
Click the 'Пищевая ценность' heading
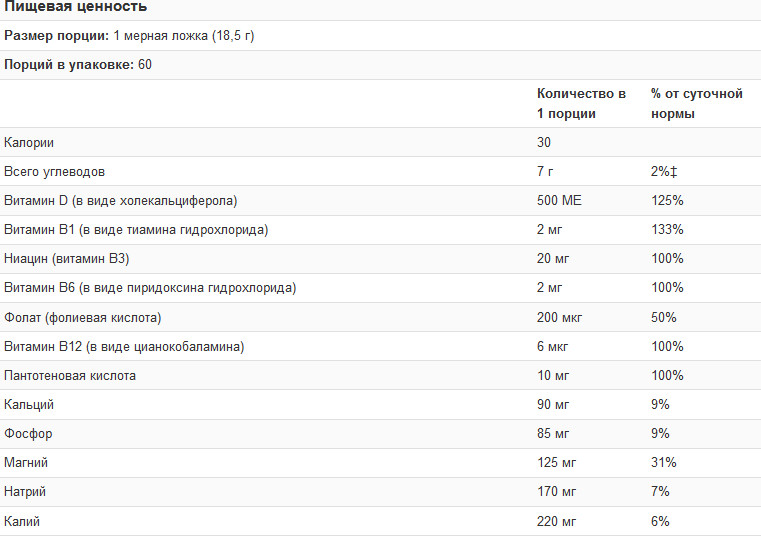coord(75,8)
